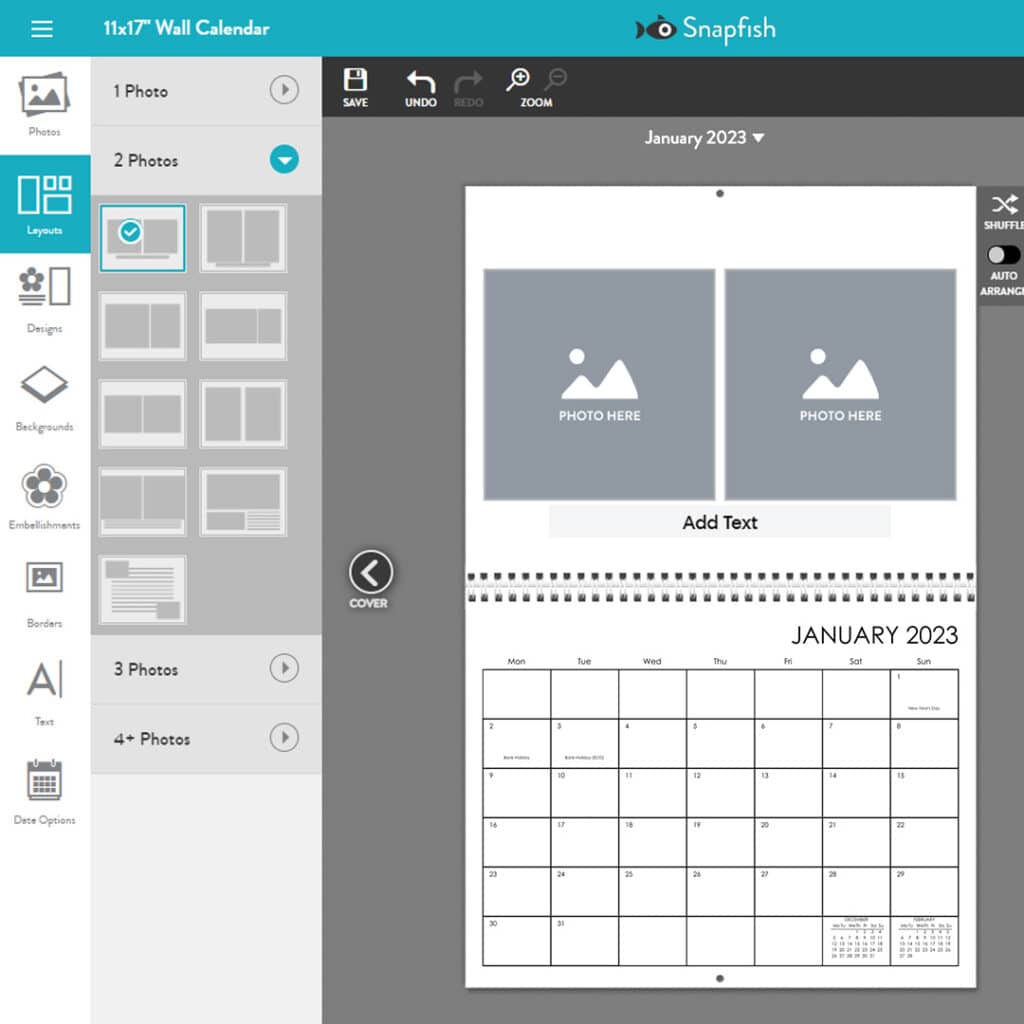This screenshot has height=1024, width=1024.
Task: Select the Text tool
Action: (44, 691)
